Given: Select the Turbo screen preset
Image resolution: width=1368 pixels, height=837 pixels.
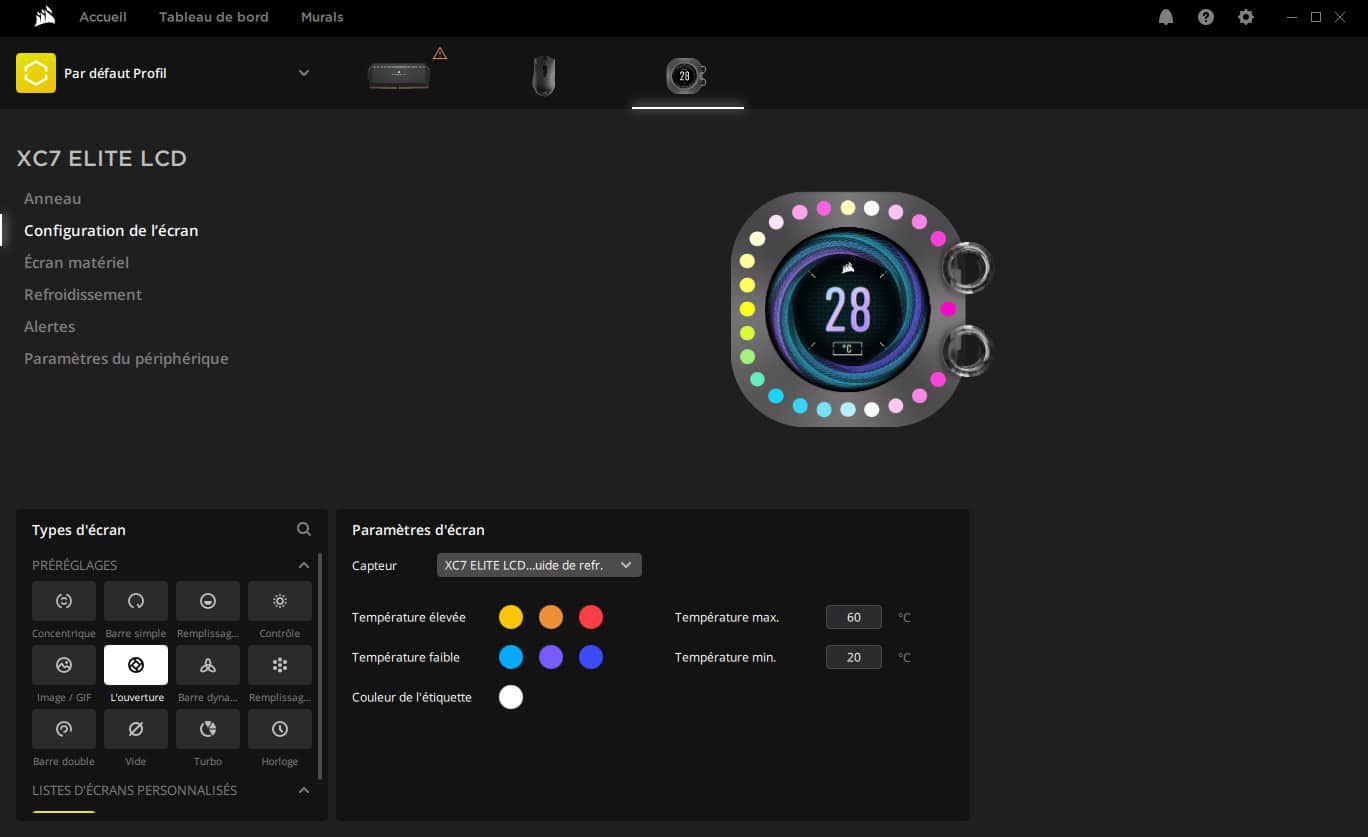Looking at the screenshot, I should click(208, 729).
